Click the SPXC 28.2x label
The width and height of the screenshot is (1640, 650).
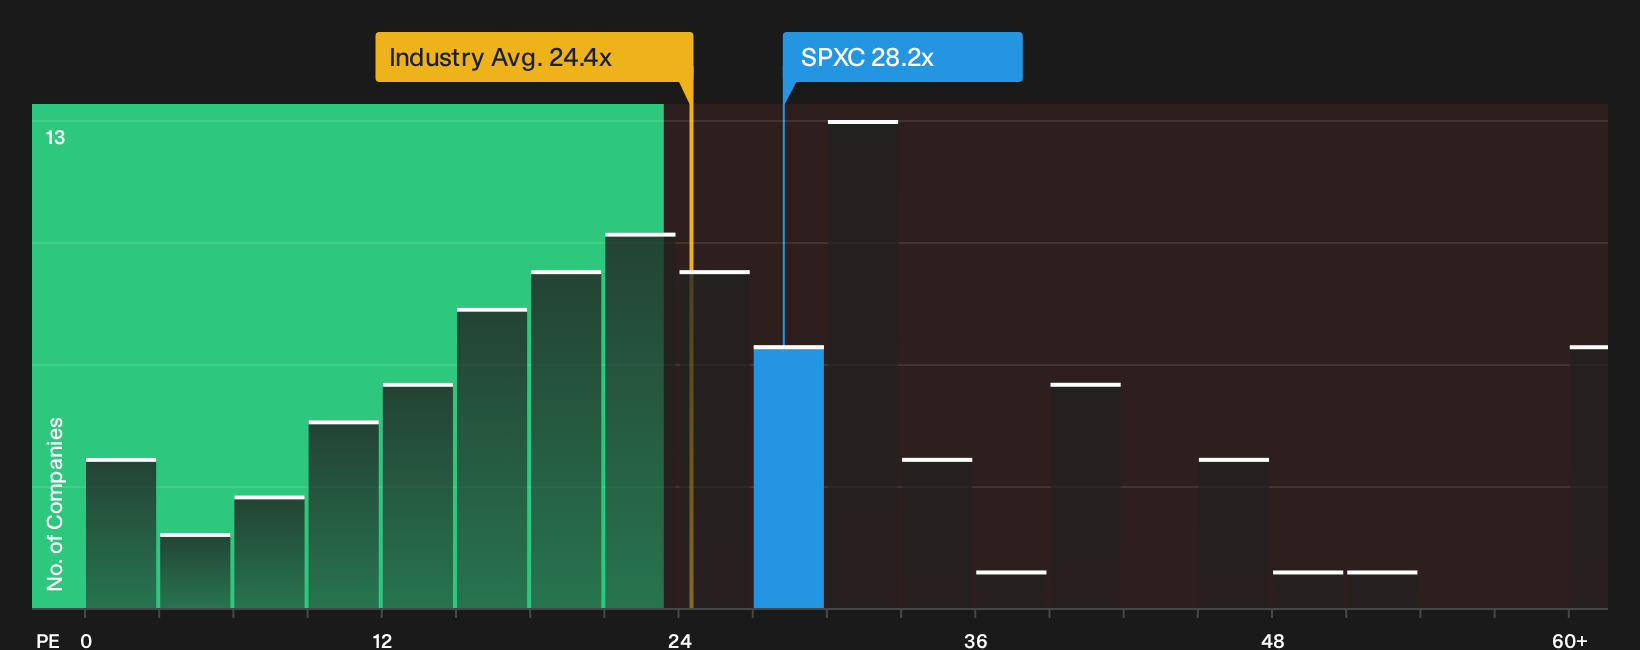tap(902, 57)
